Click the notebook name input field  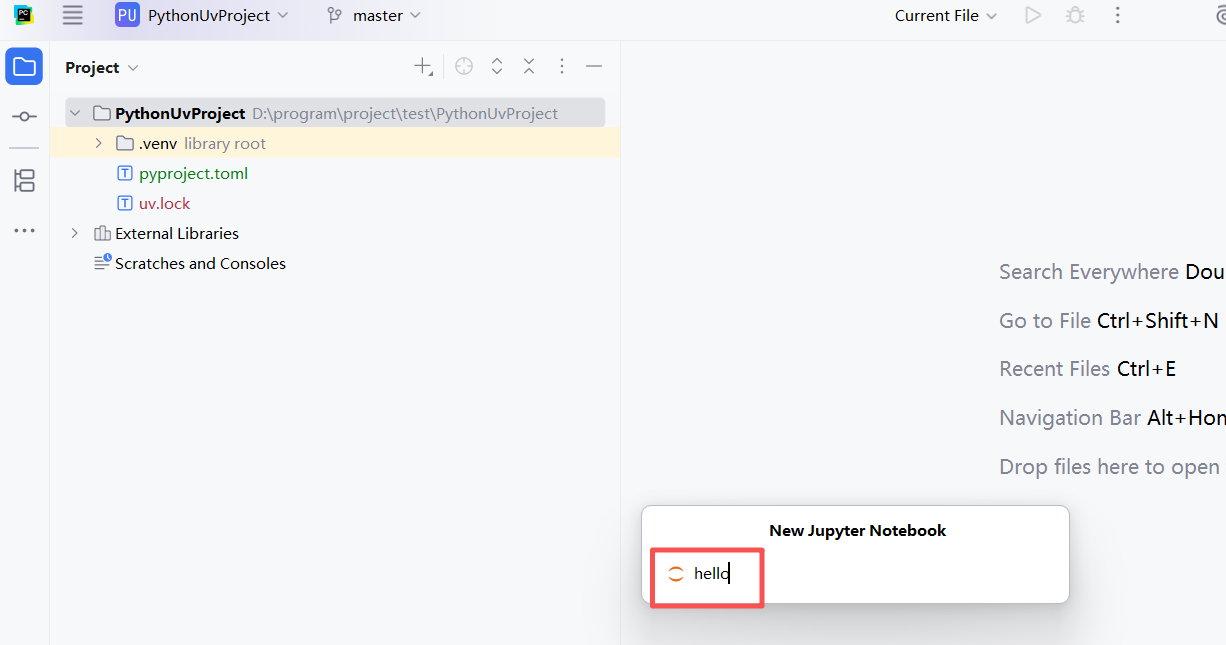(856, 573)
